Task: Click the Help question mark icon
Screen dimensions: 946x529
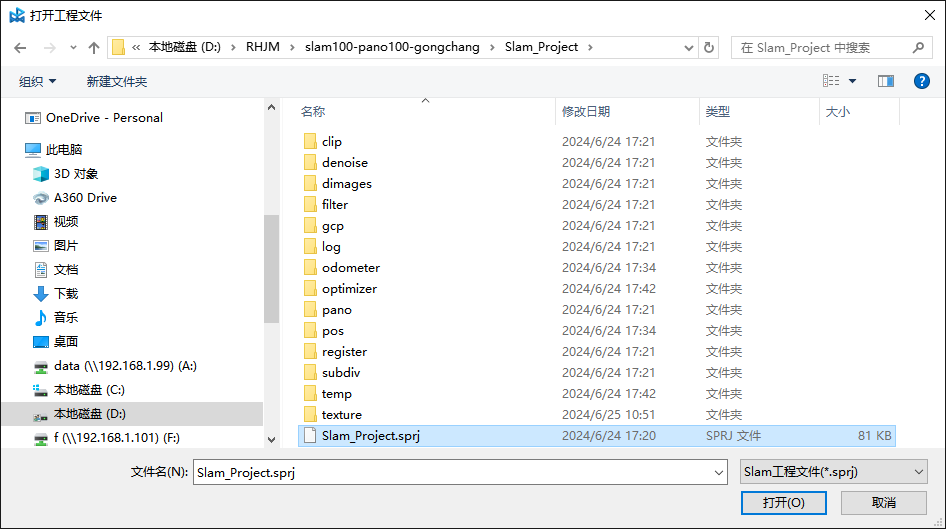Action: (x=921, y=81)
